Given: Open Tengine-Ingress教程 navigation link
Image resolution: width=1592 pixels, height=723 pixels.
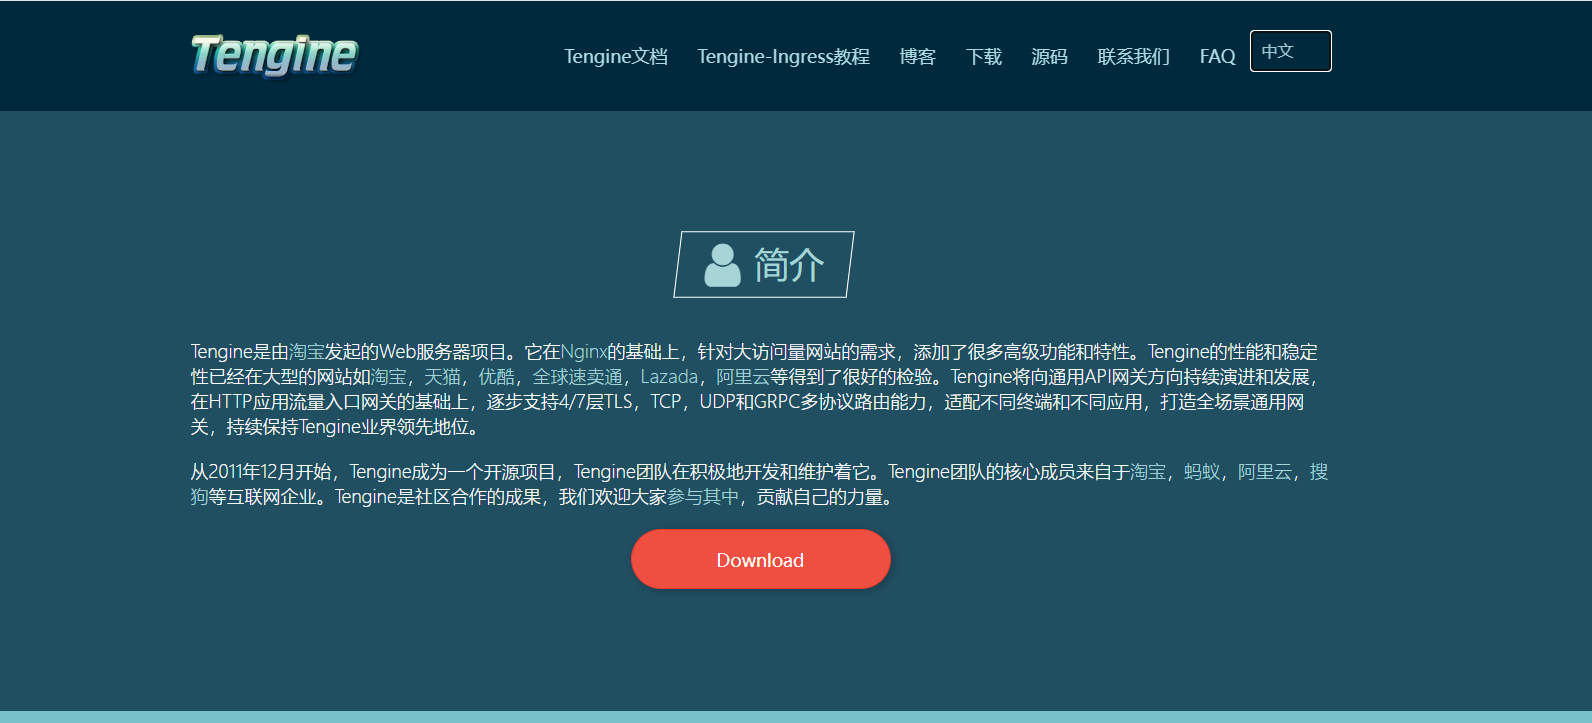Looking at the screenshot, I should 783,56.
